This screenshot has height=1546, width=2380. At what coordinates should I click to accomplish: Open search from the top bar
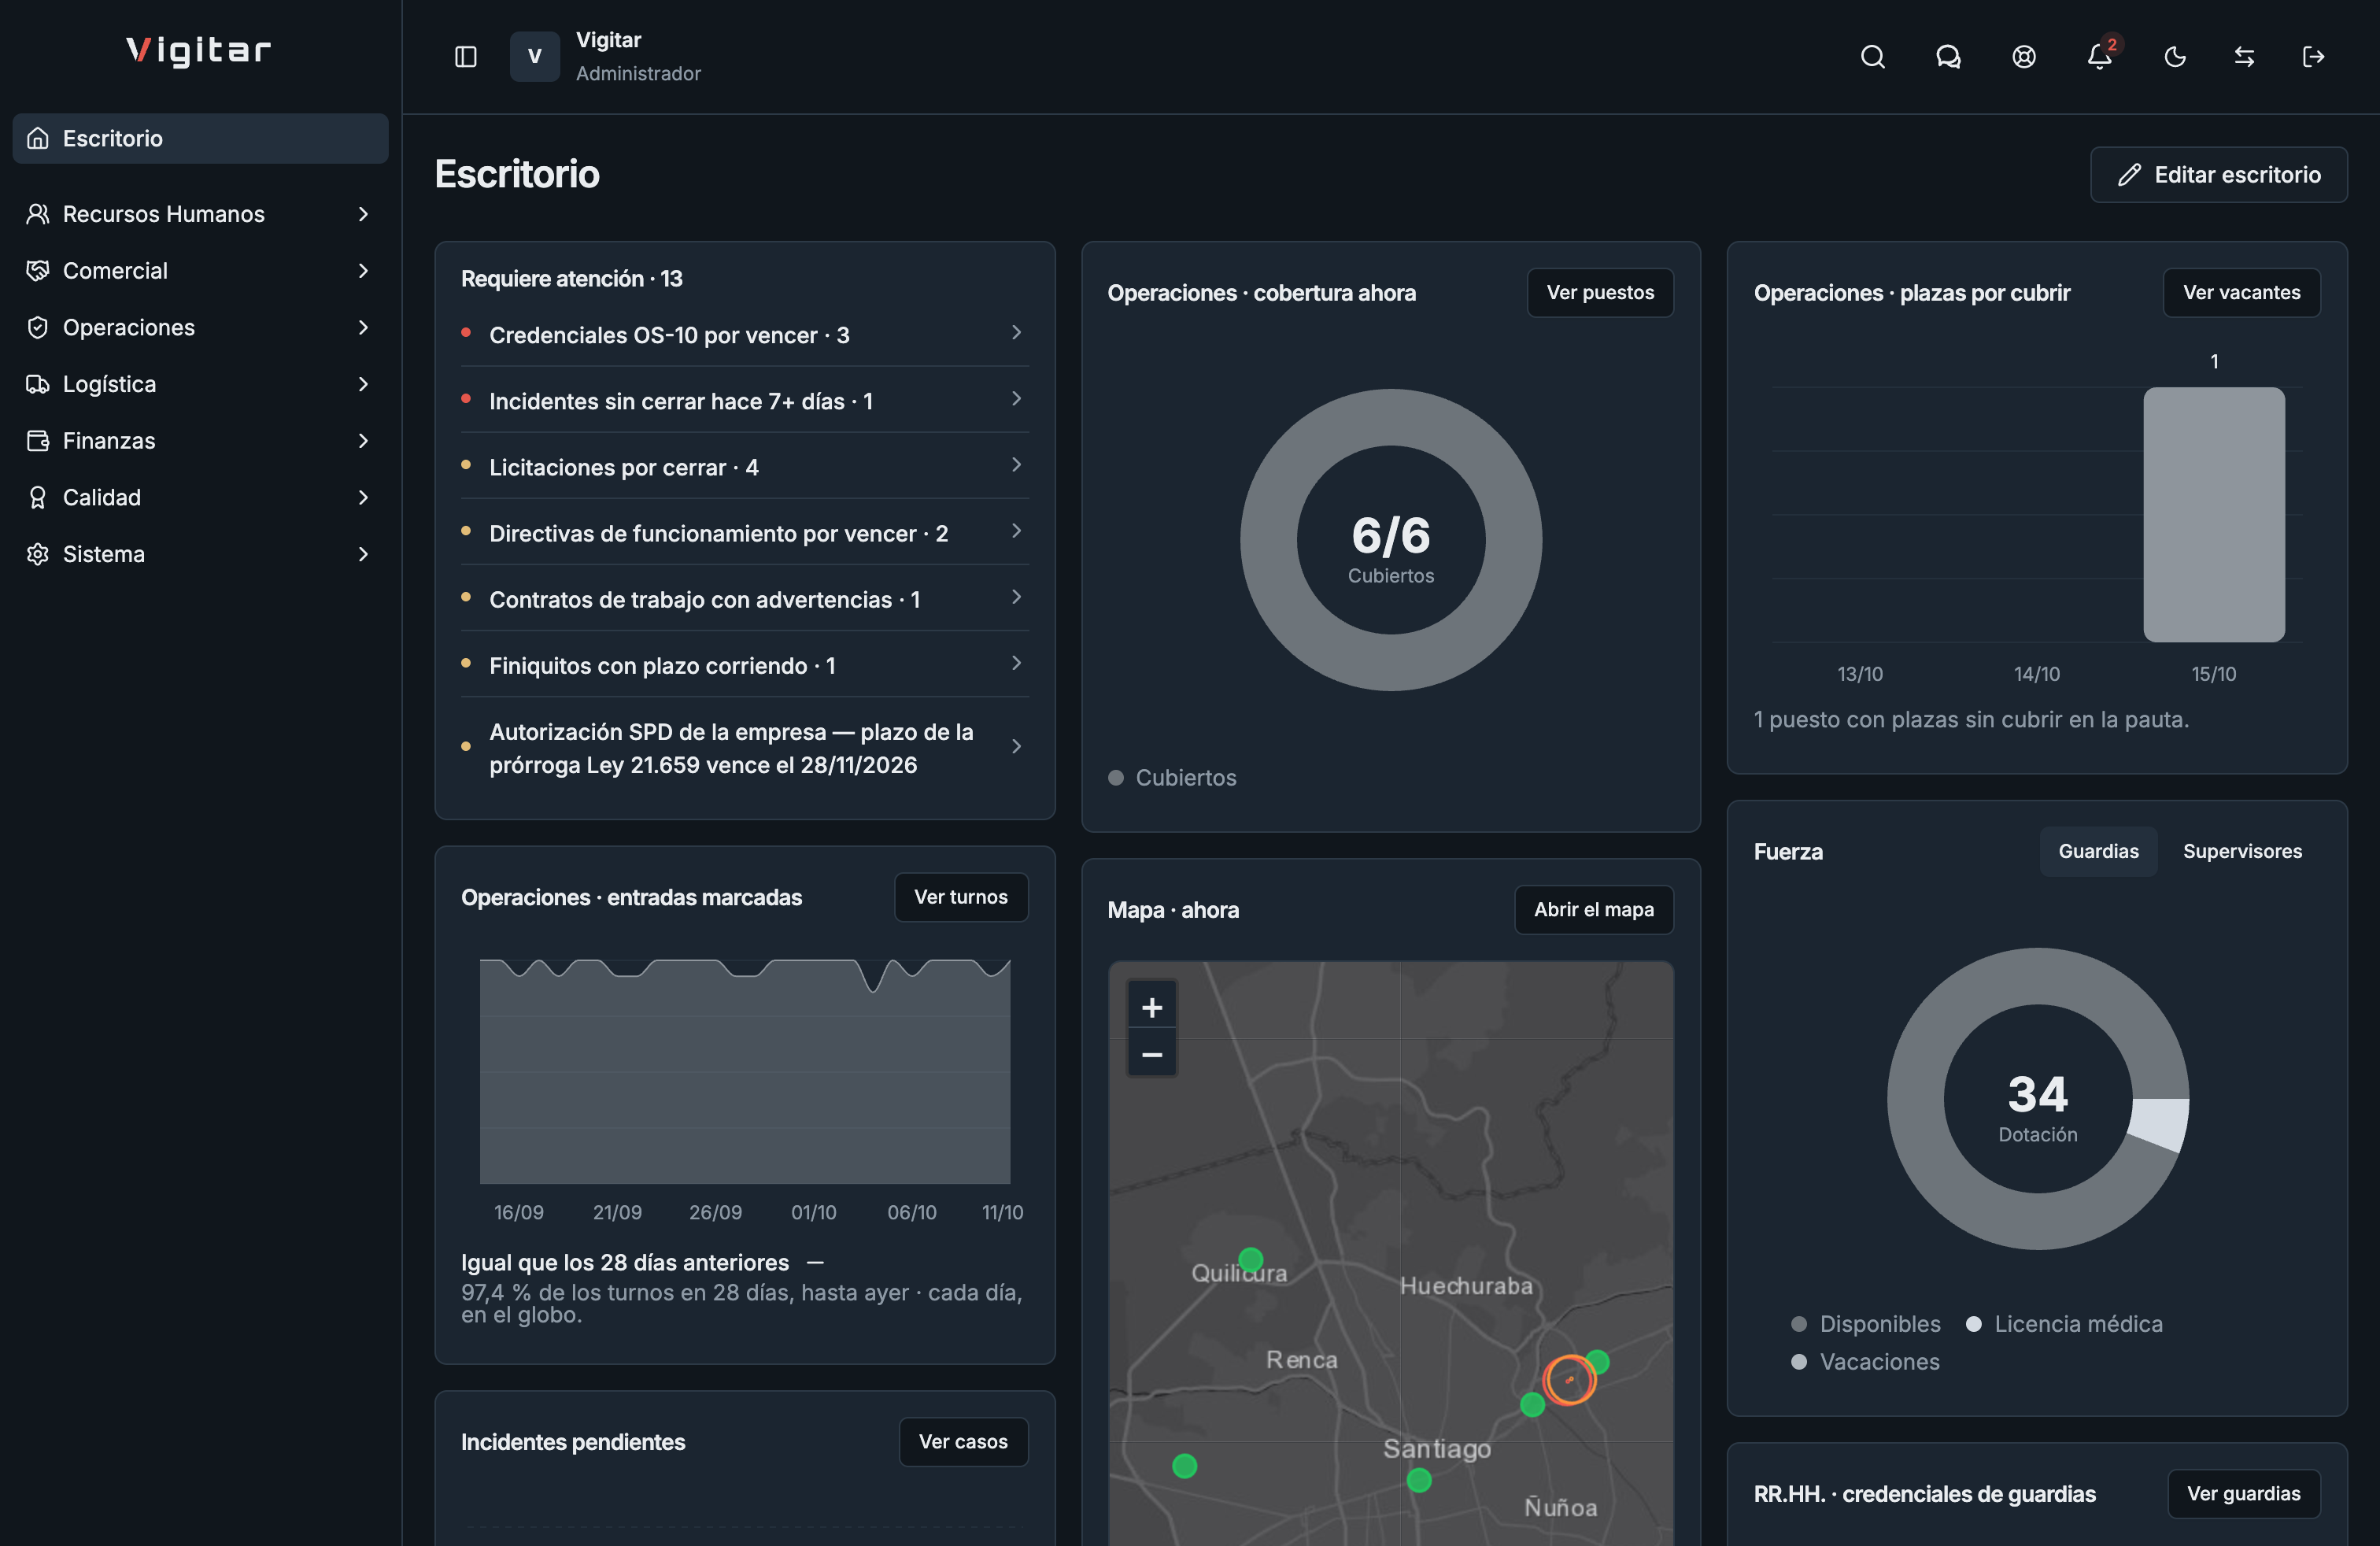coord(1872,56)
